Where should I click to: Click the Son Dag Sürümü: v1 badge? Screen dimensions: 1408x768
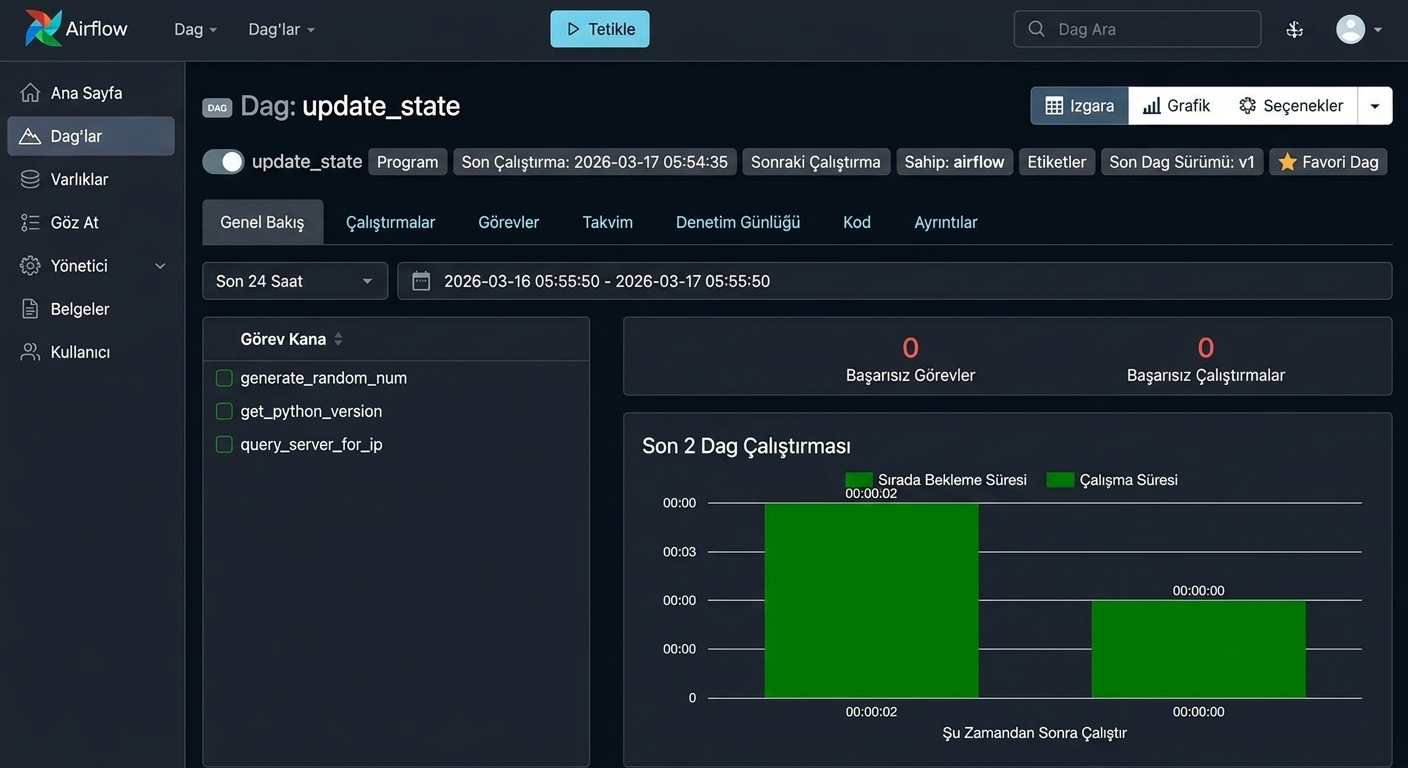(1182, 162)
